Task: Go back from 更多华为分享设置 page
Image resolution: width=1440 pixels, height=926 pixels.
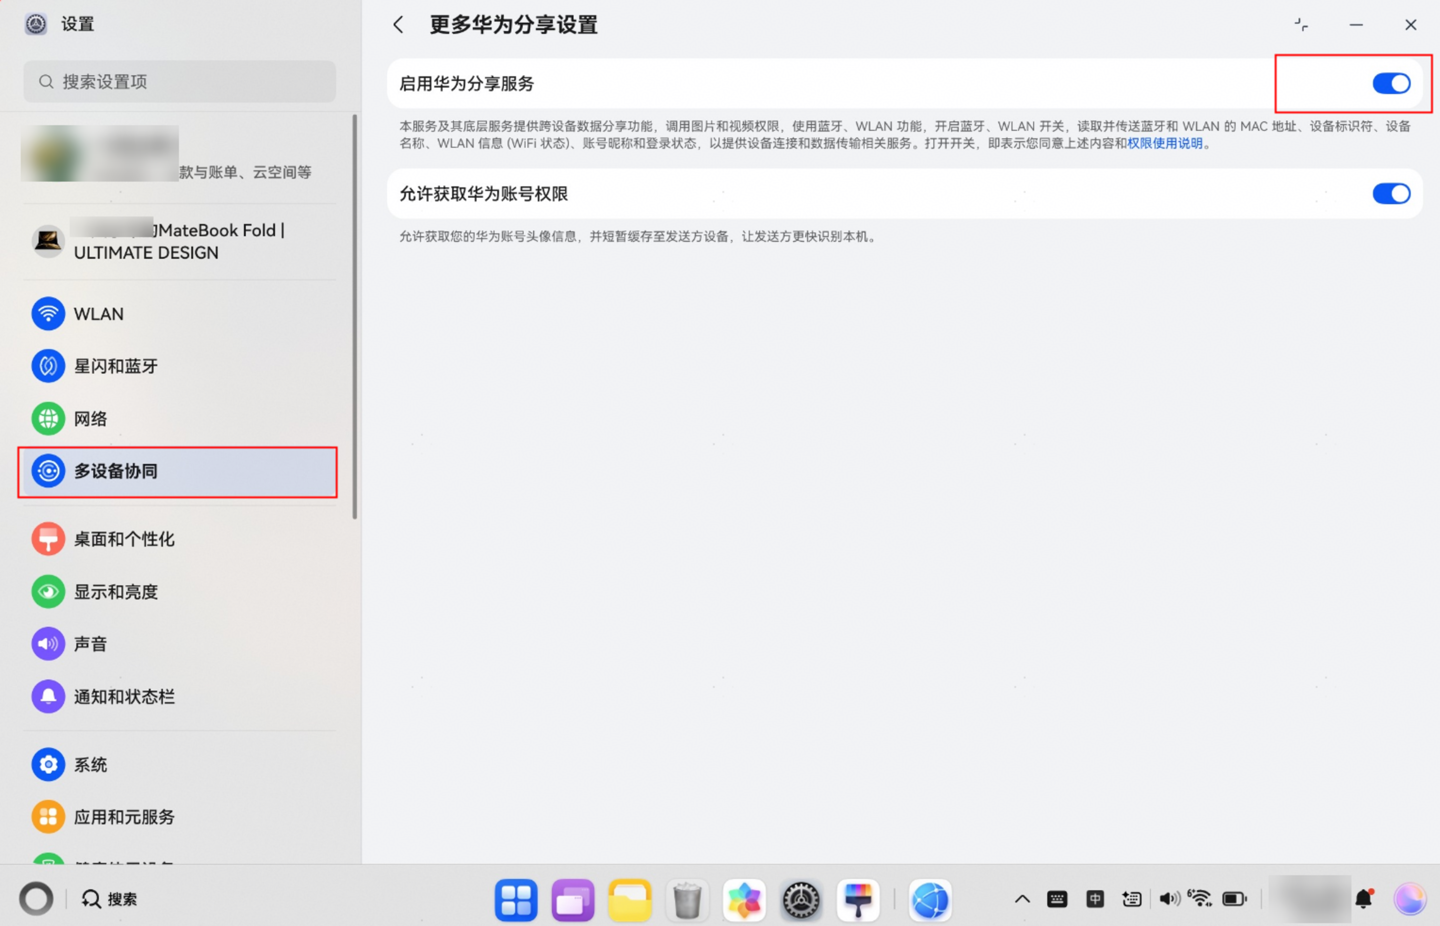Action: [398, 24]
